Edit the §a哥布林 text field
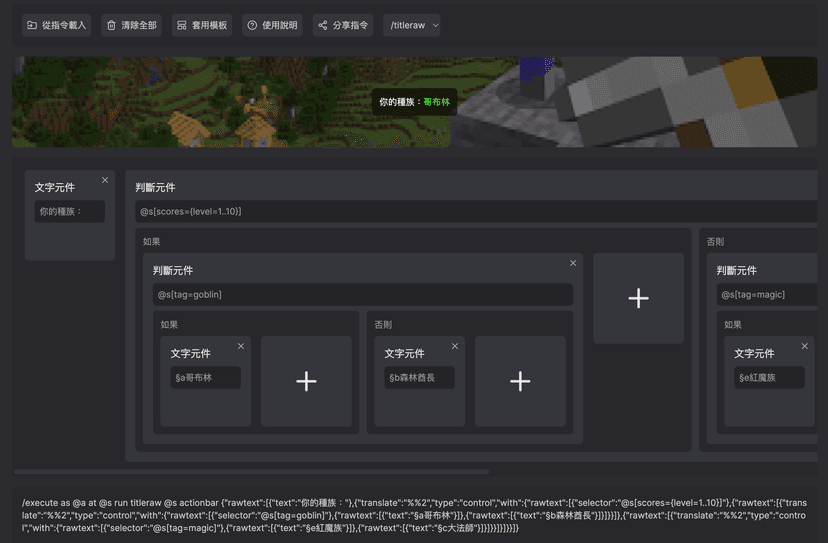 pyautogui.click(x=205, y=378)
